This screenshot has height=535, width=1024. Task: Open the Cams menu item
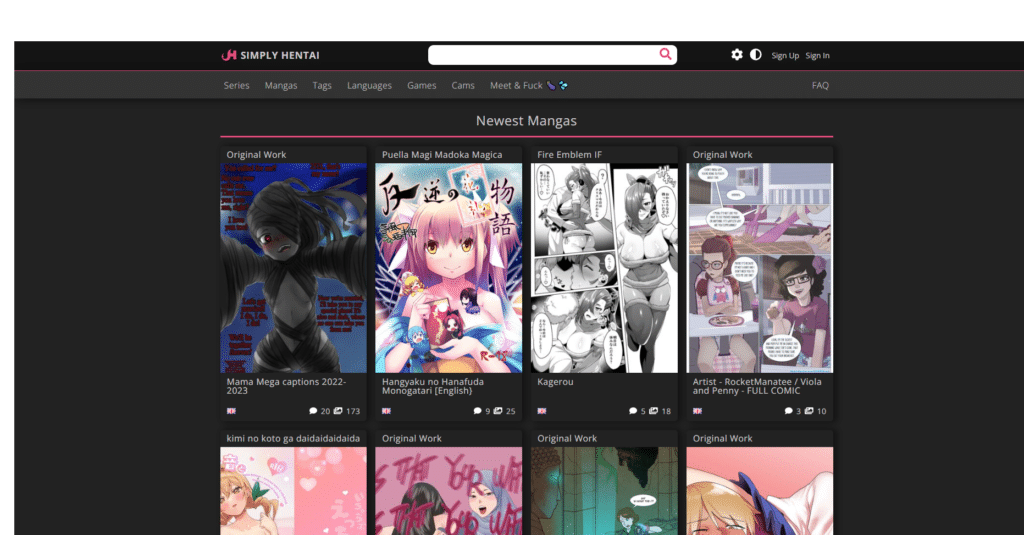pos(463,86)
